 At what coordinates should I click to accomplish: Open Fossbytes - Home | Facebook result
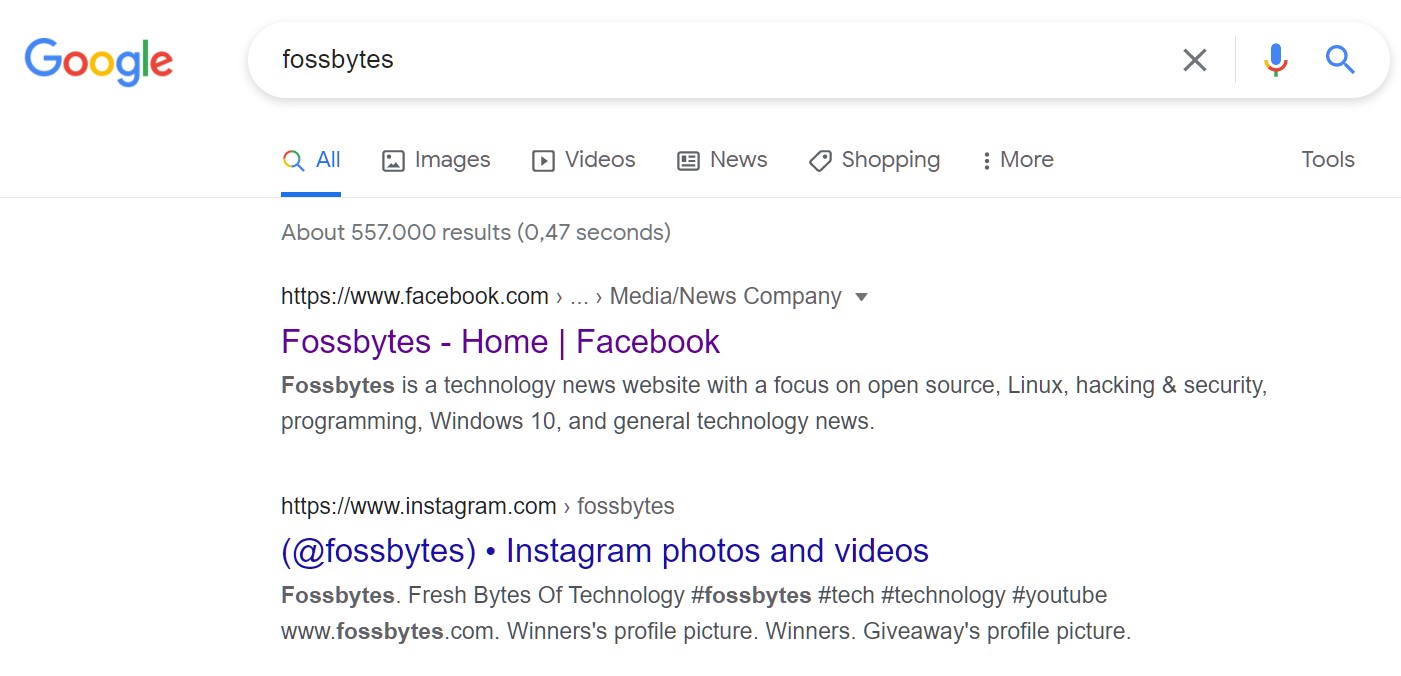[500, 342]
